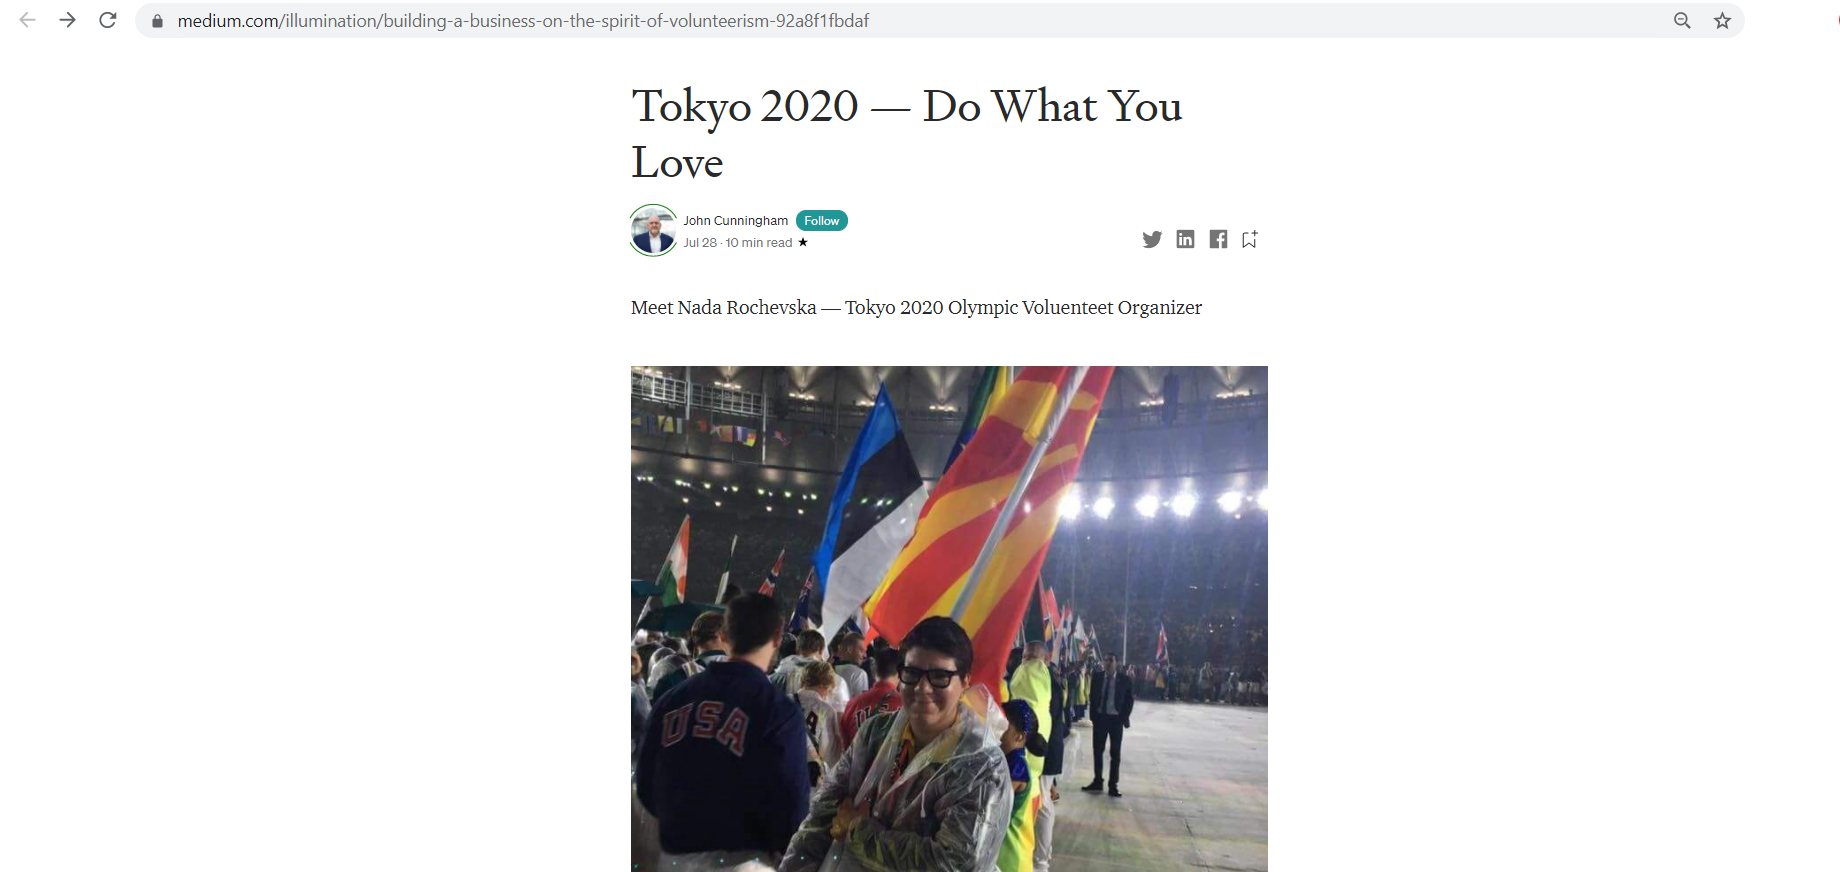
Task: Bookmark this page with the star icon
Action: click(x=1722, y=20)
